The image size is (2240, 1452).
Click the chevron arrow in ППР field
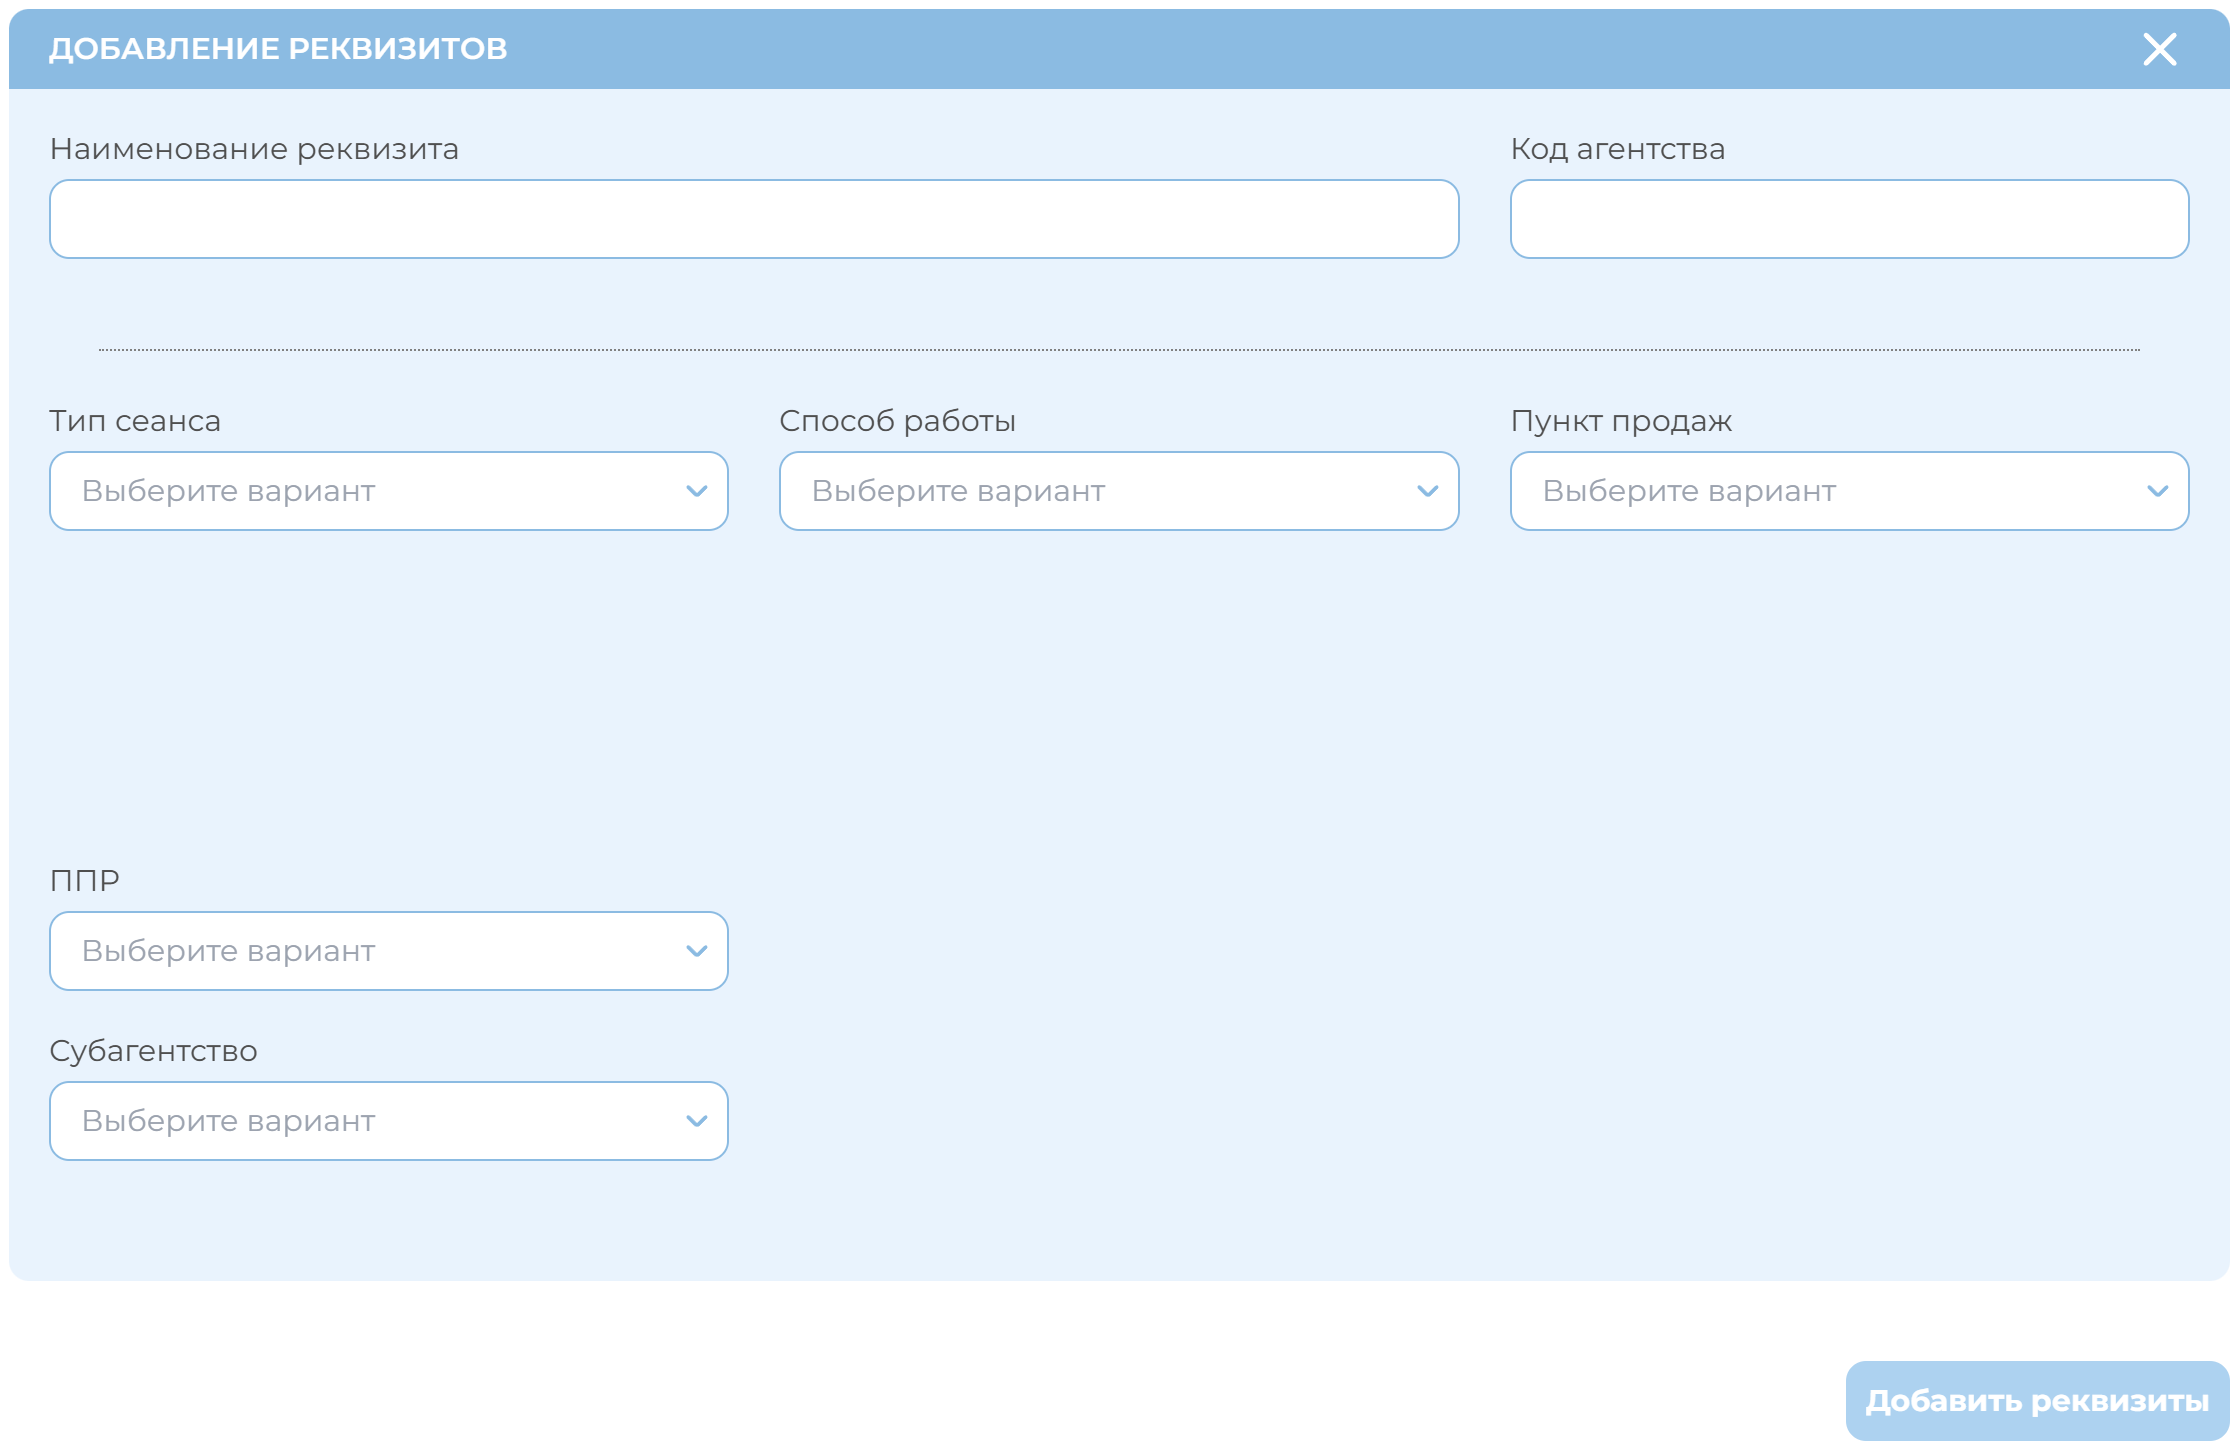[x=697, y=951]
